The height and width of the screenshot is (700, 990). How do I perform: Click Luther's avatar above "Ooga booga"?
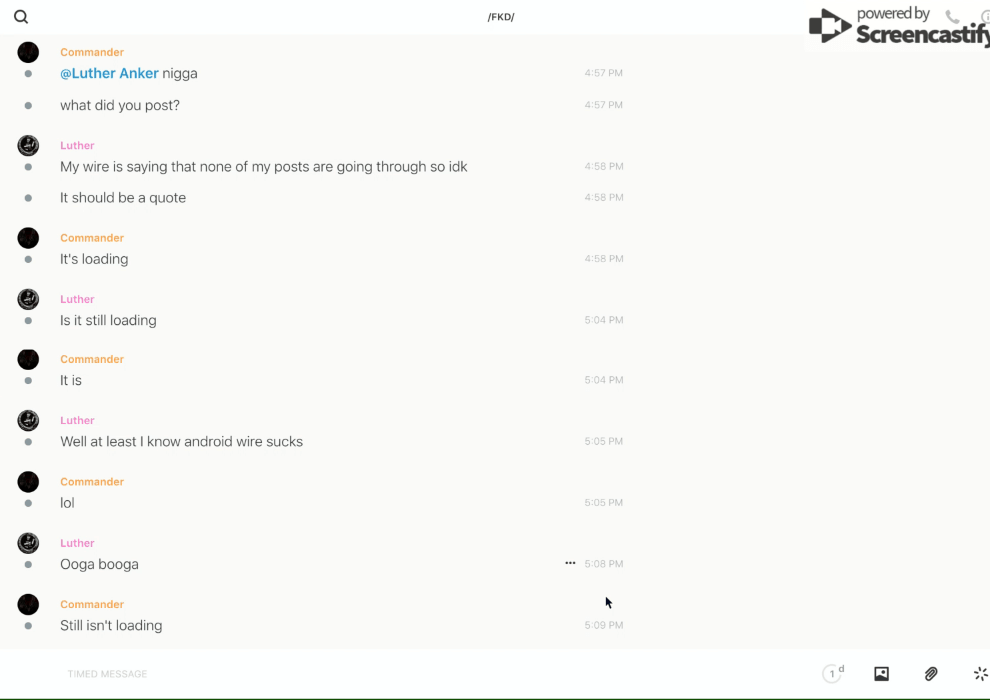(28, 543)
